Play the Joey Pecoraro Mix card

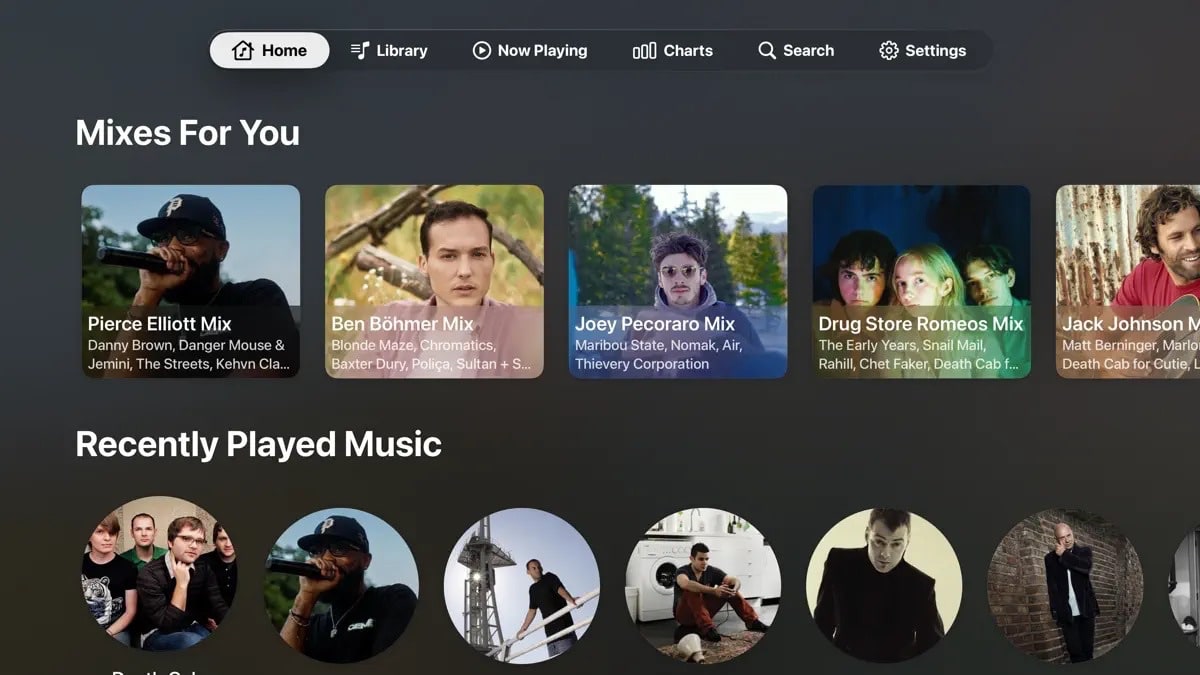coord(678,281)
